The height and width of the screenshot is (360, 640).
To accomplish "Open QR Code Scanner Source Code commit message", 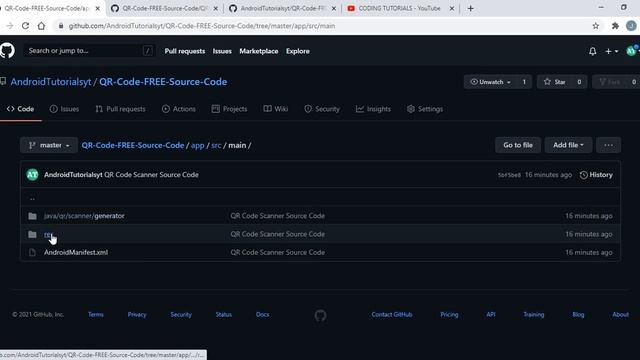I will point(151,175).
